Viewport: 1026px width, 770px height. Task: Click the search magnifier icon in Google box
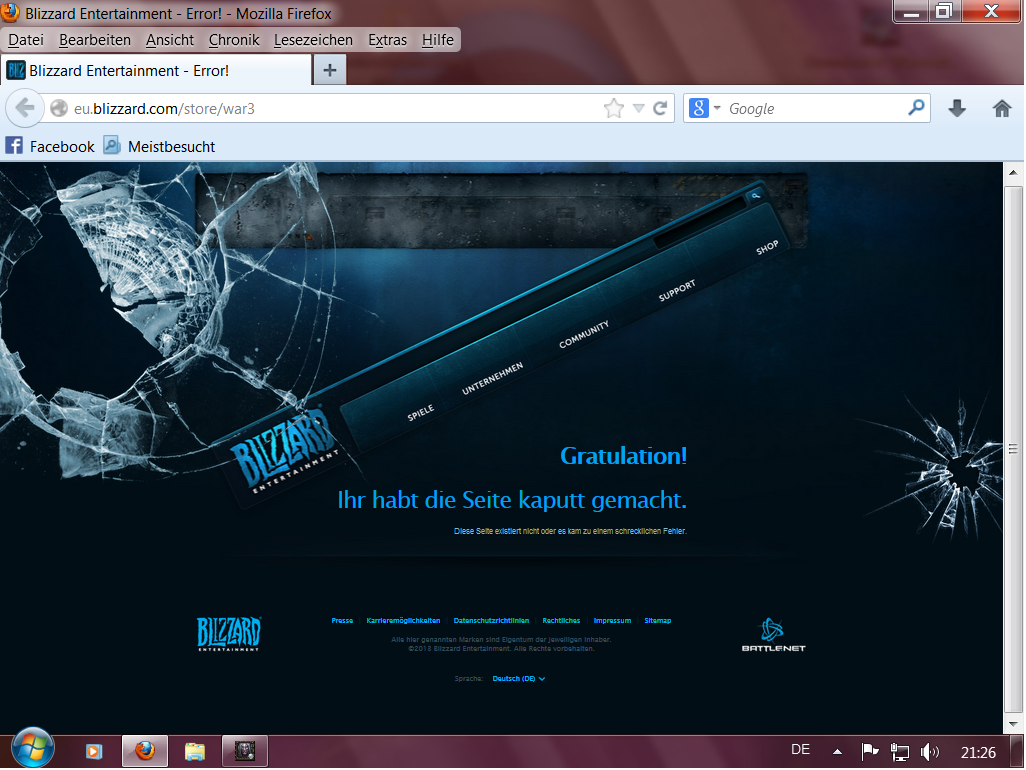[x=917, y=107]
